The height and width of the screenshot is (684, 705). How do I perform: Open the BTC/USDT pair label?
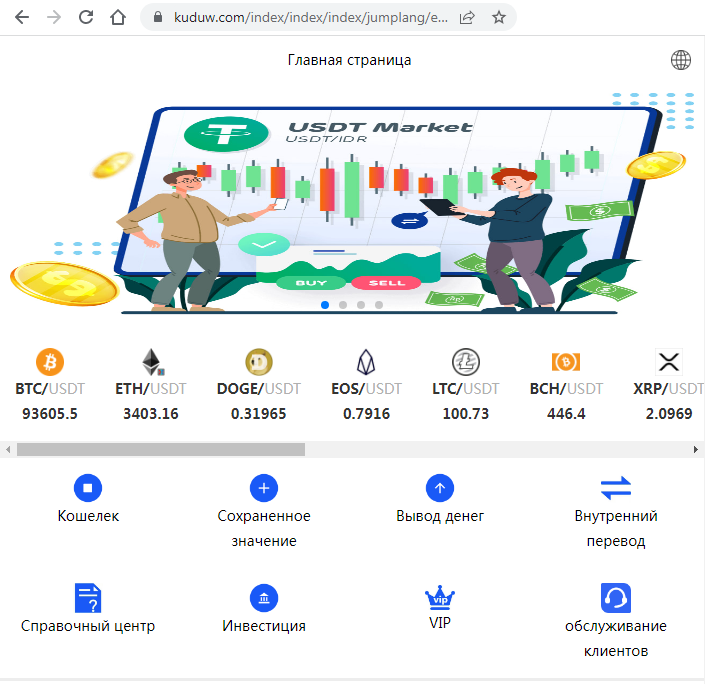[50, 389]
